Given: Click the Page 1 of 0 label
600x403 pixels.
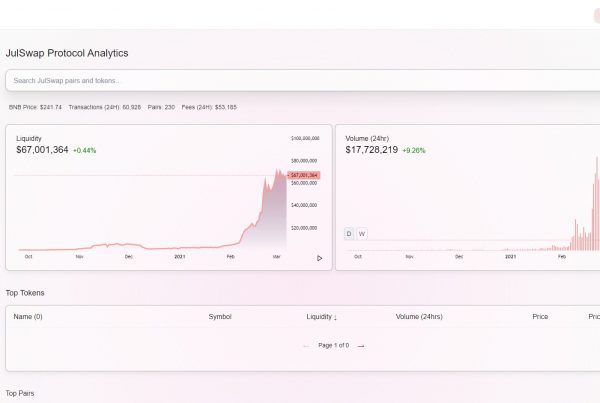Looking at the screenshot, I should pos(334,345).
